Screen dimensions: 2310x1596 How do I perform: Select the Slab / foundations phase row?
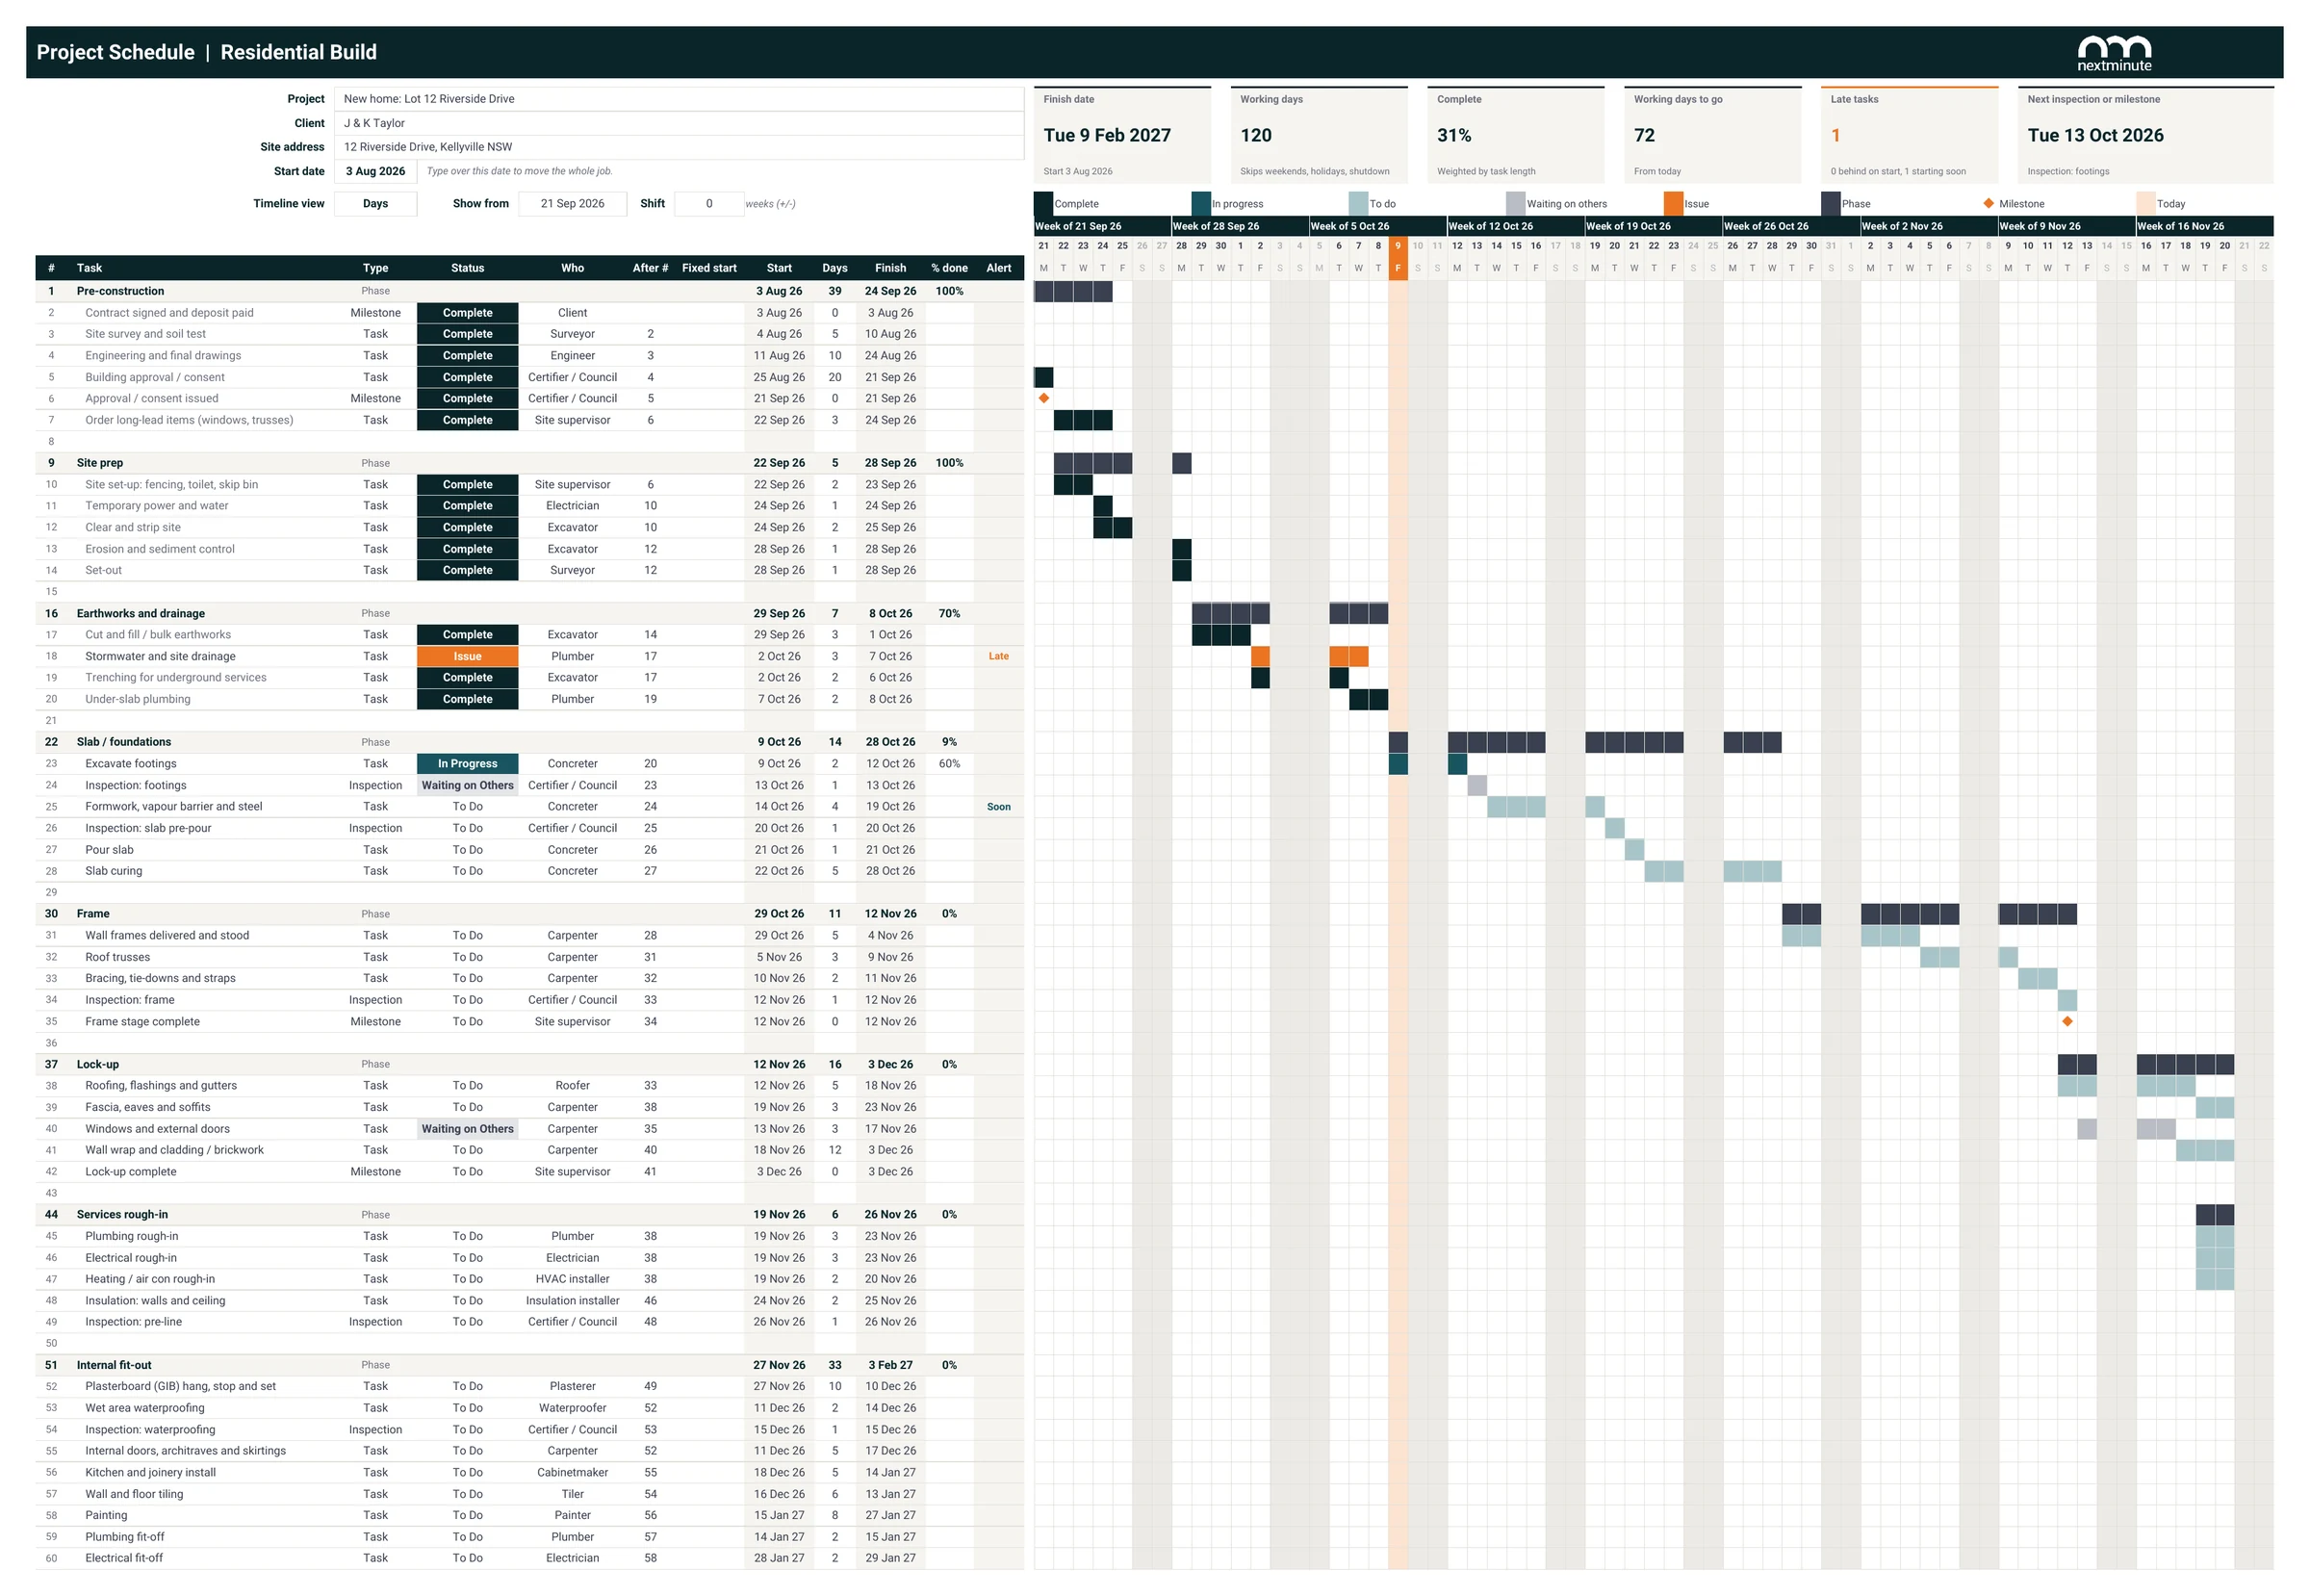(529, 742)
